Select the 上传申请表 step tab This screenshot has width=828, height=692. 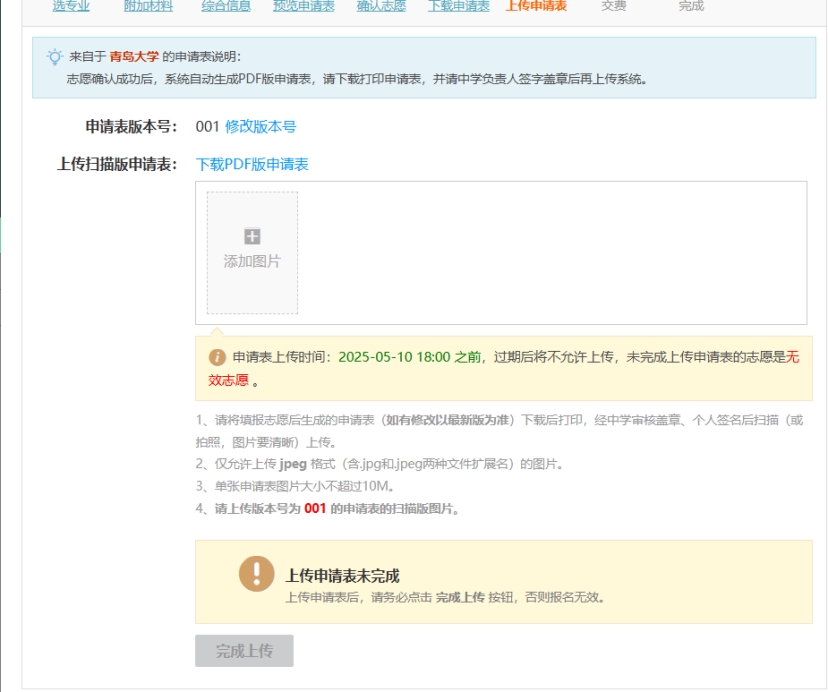point(537,6)
